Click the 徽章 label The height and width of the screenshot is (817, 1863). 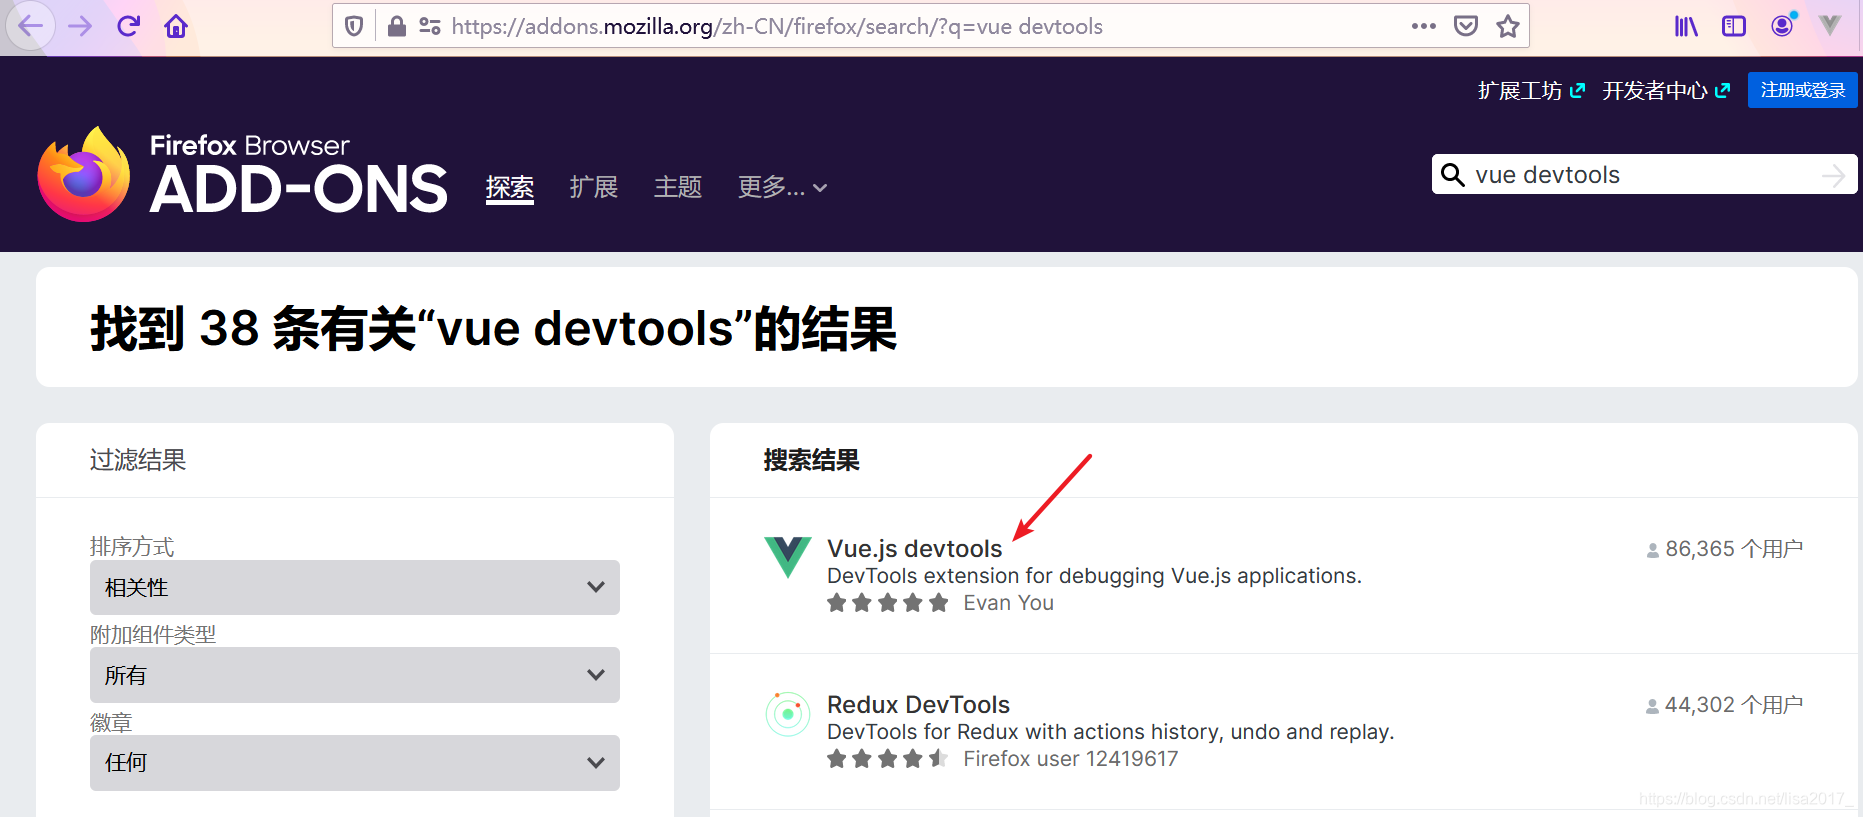pos(111,722)
